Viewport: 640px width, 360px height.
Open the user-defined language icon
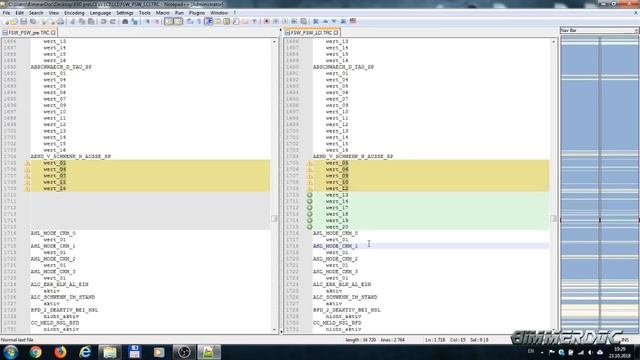[x=218, y=21]
